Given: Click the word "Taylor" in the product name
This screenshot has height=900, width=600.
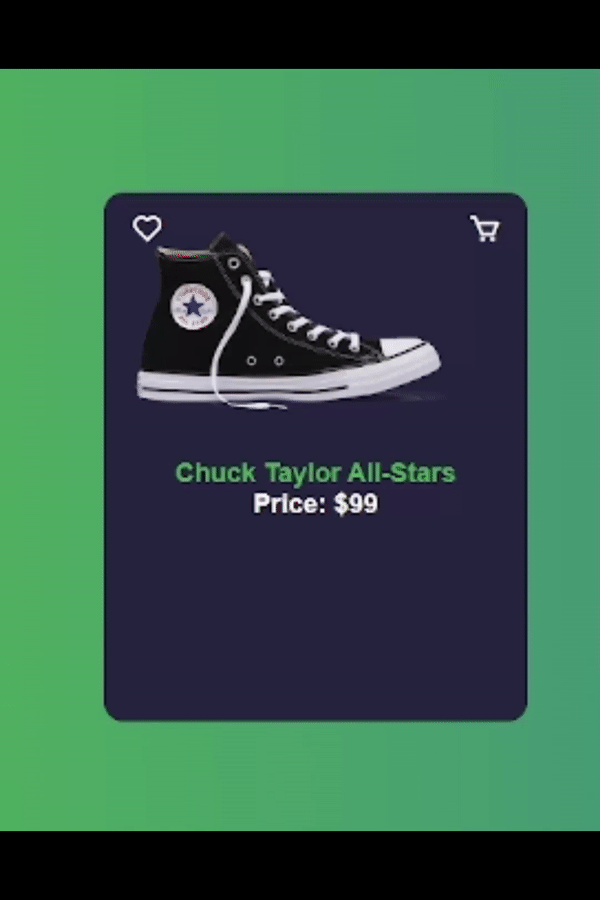Looking at the screenshot, I should (303, 474).
